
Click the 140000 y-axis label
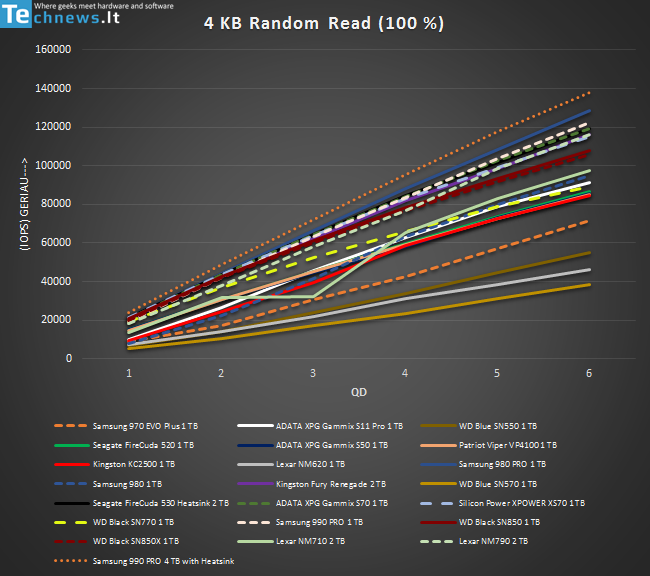(53, 88)
